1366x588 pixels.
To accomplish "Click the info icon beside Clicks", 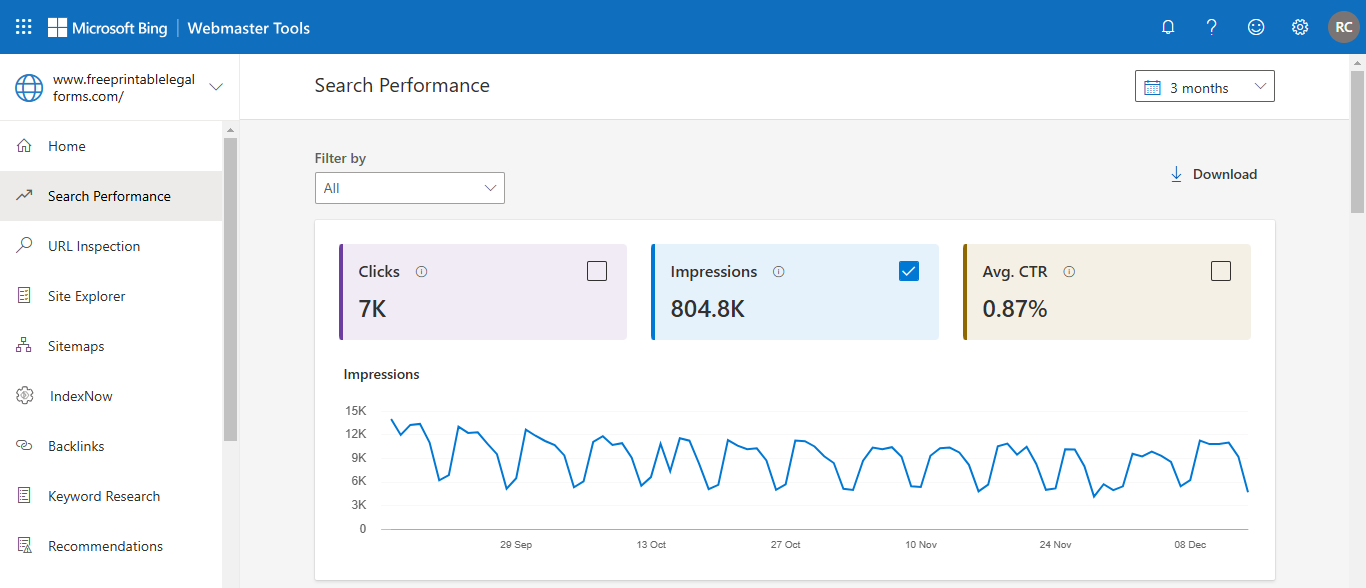I will click(421, 272).
